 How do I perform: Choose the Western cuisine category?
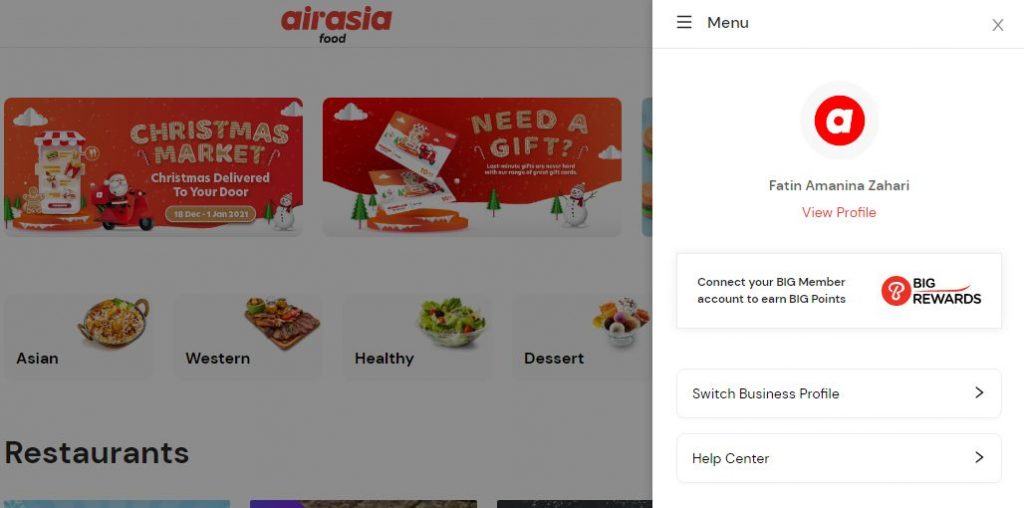248,336
